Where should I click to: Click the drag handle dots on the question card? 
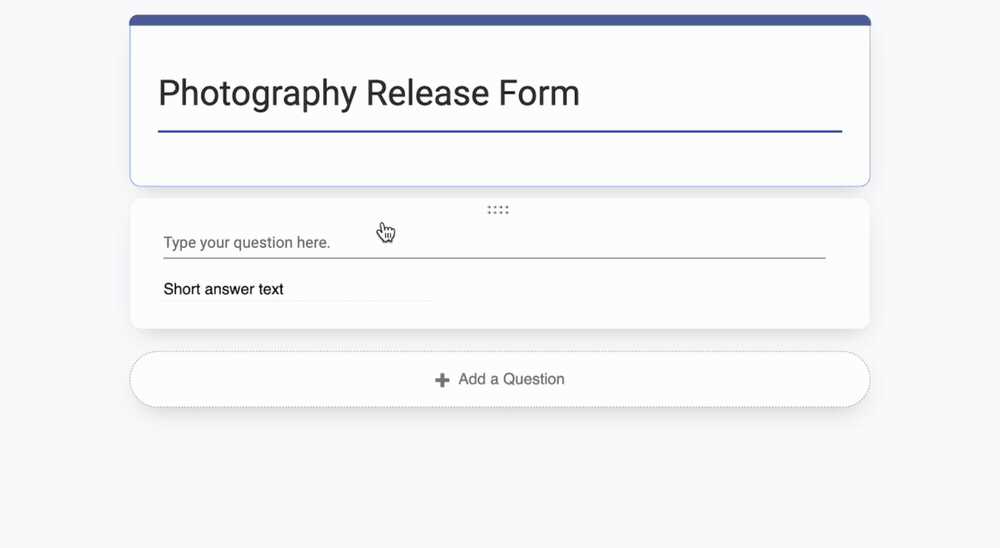(498, 210)
